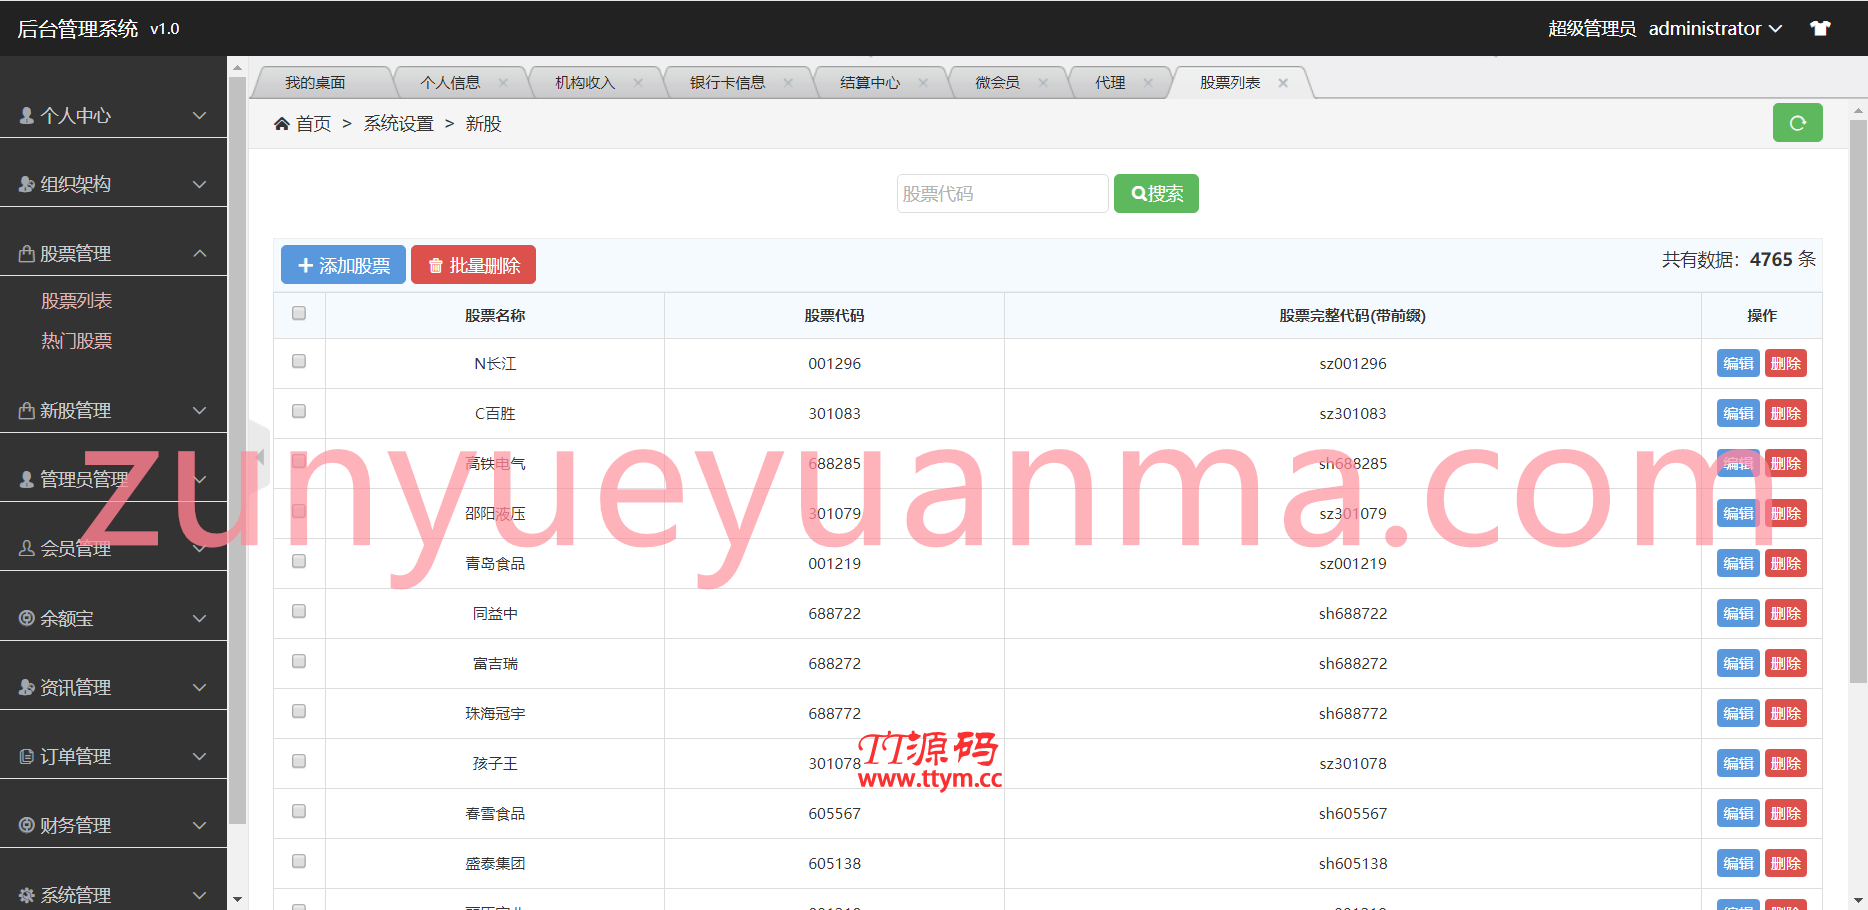Expand the 财务管理 menu chevron
Image resolution: width=1868 pixels, height=910 pixels.
200,826
